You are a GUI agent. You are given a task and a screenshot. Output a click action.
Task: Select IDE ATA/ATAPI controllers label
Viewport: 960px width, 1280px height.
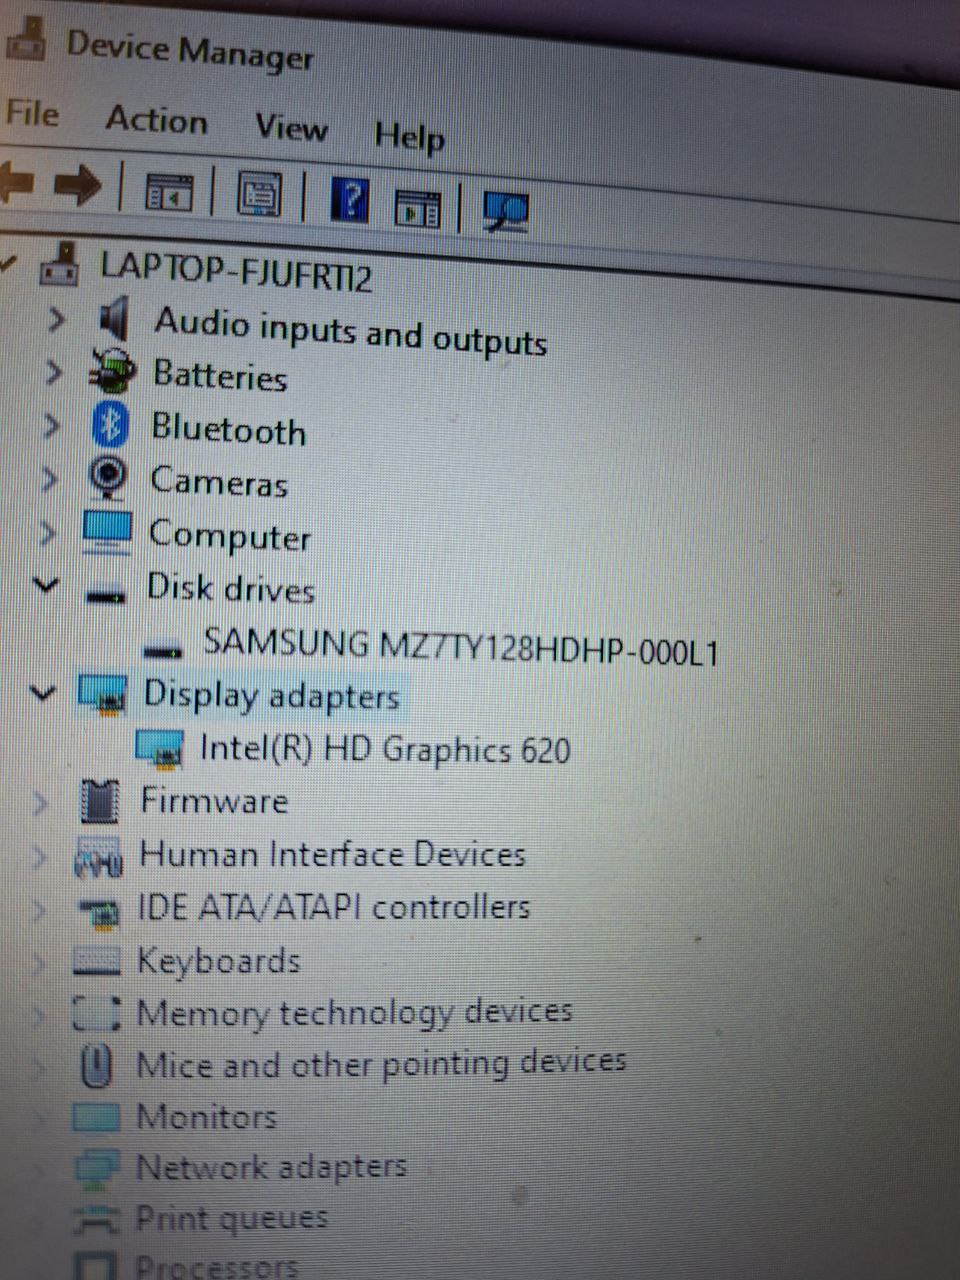point(333,908)
